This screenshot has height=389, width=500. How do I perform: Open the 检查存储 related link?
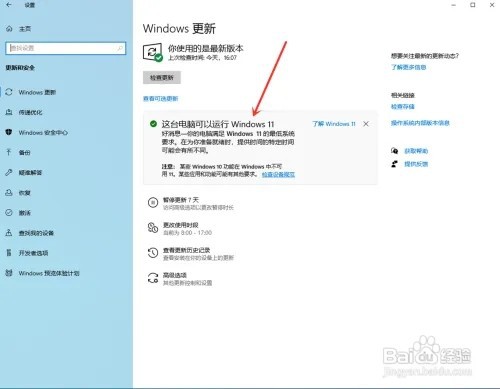click(x=403, y=107)
